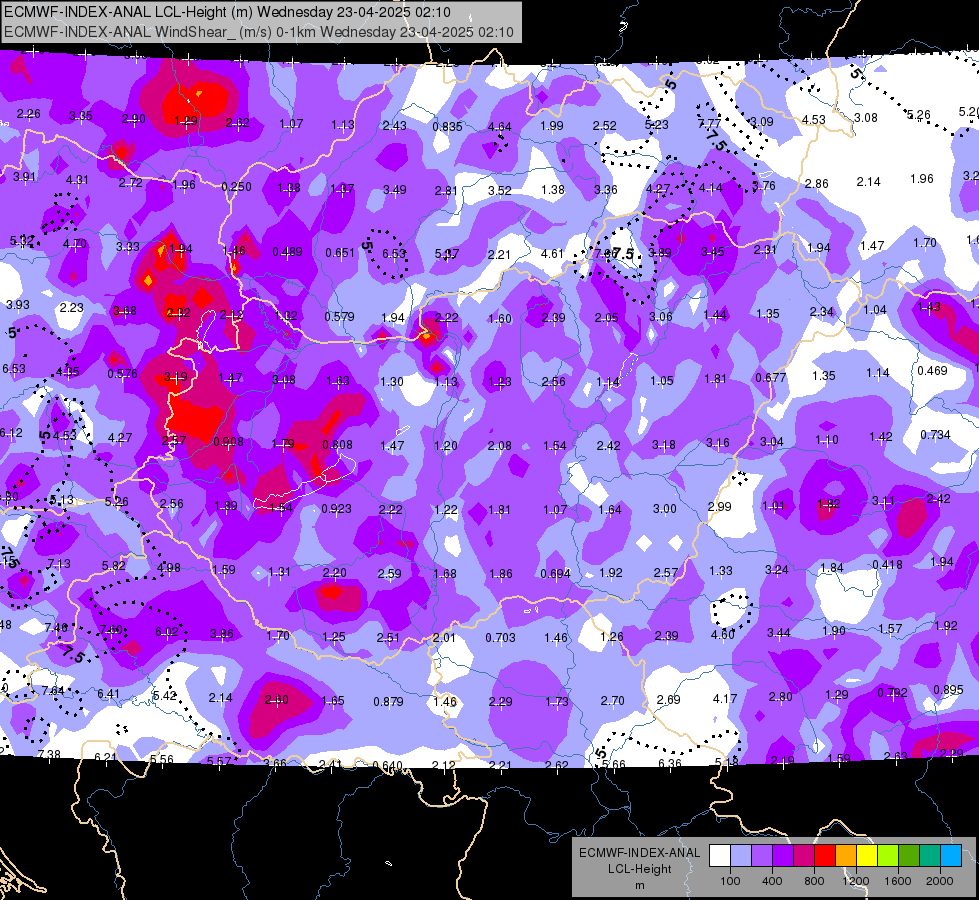Click the legend tick label 1200

point(855,881)
